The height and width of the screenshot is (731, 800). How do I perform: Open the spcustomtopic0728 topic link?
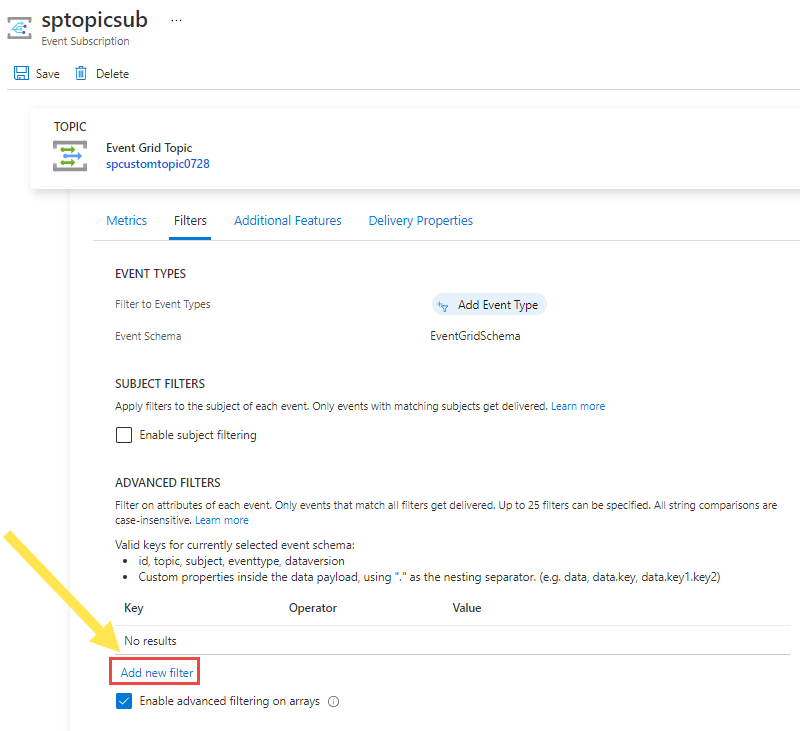pyautogui.click(x=157, y=163)
